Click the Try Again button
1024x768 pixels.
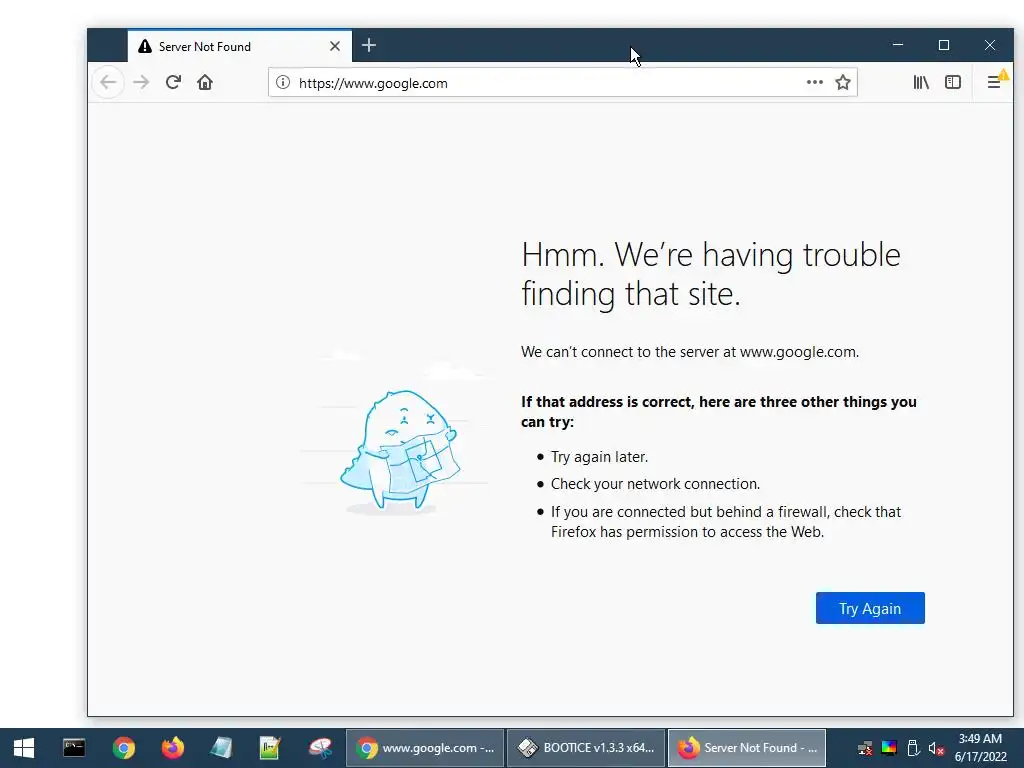coord(870,608)
